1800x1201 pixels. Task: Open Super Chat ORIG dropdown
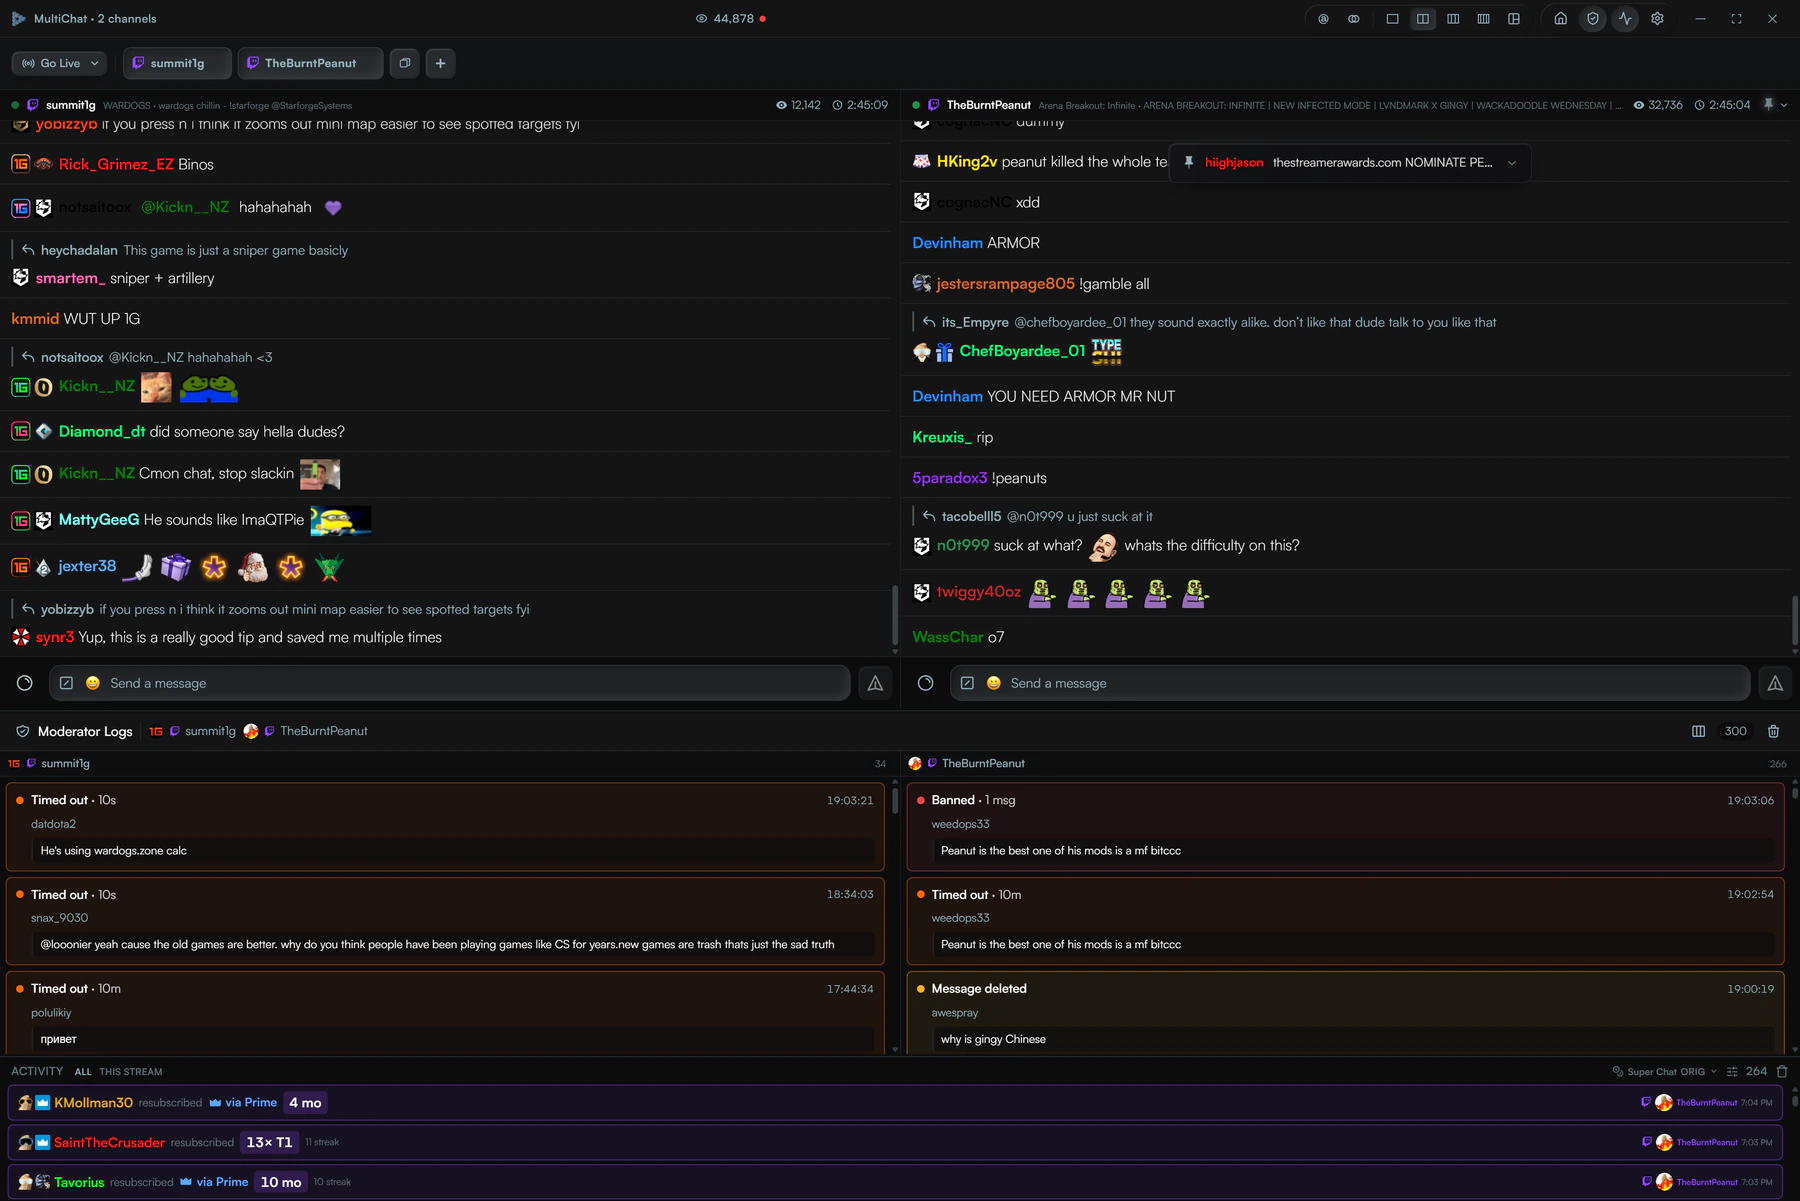point(1665,1072)
